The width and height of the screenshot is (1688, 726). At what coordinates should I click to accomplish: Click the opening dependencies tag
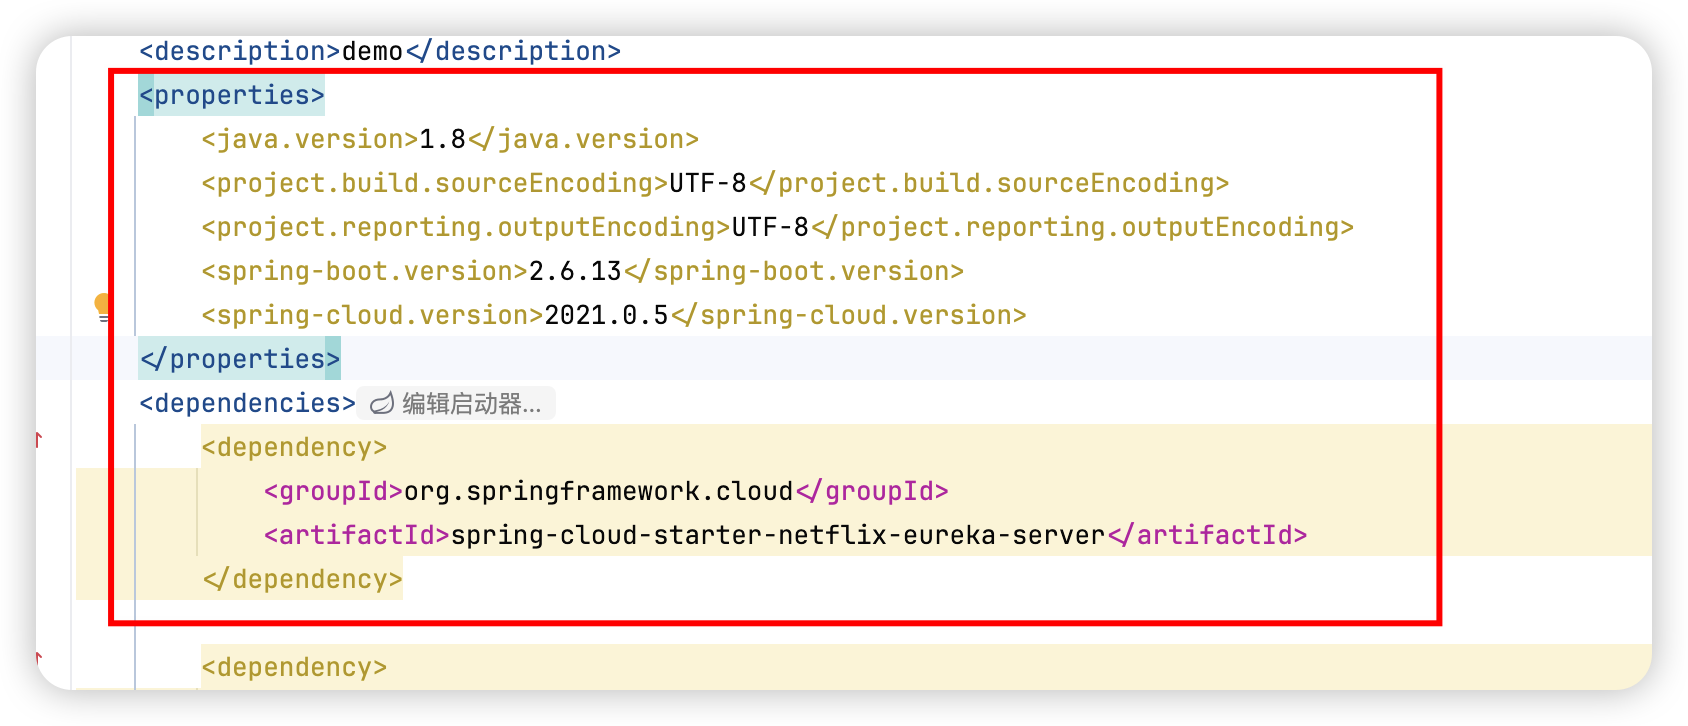pyautogui.click(x=248, y=404)
